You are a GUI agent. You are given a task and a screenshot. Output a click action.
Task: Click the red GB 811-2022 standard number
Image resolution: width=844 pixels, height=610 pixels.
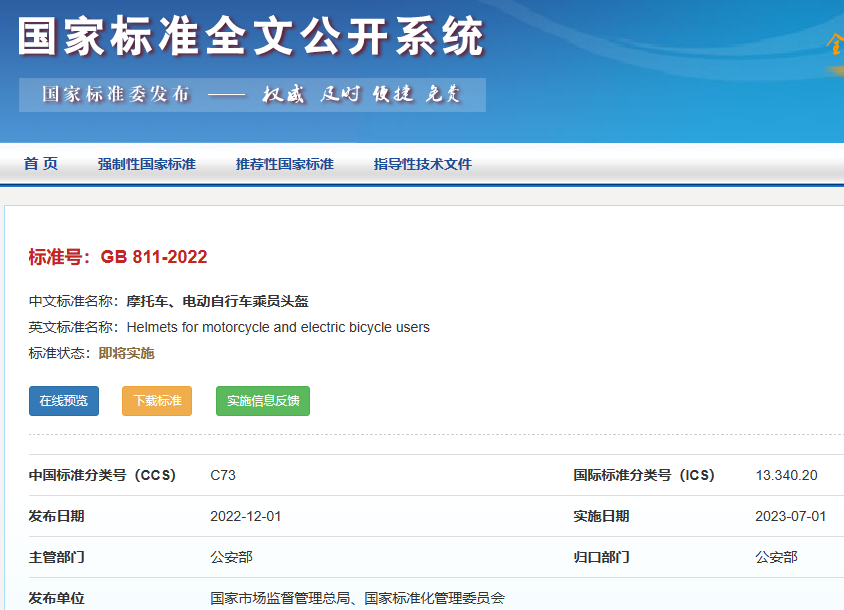click(153, 257)
